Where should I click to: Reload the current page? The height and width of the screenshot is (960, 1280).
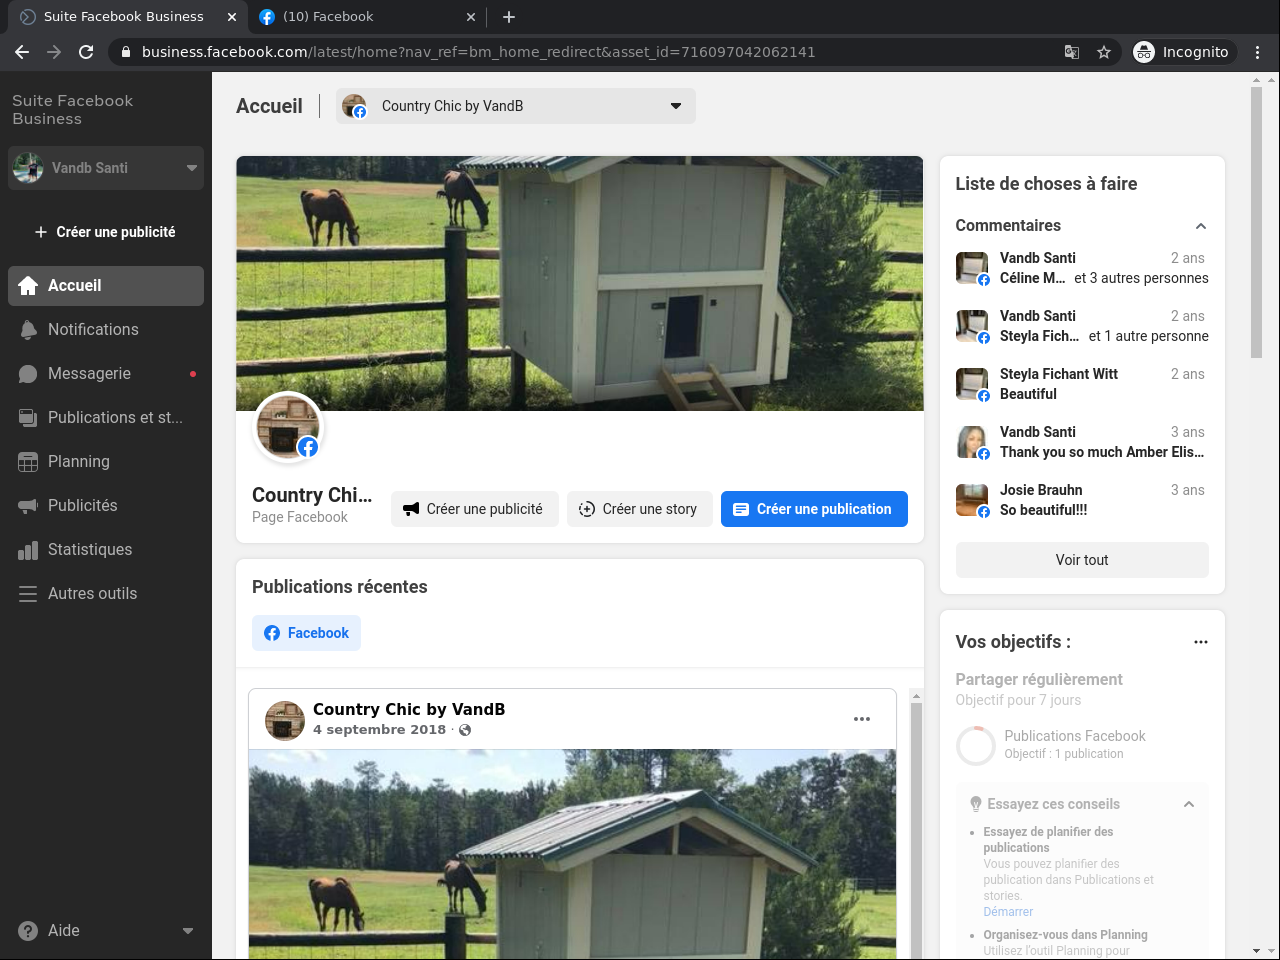tap(86, 52)
